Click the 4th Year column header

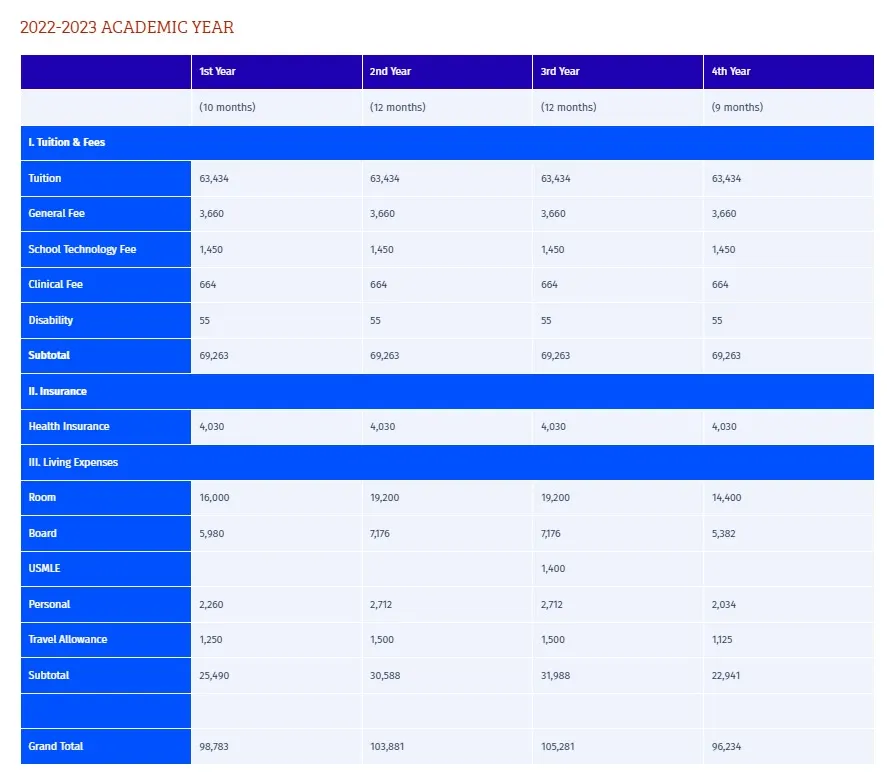731,72
